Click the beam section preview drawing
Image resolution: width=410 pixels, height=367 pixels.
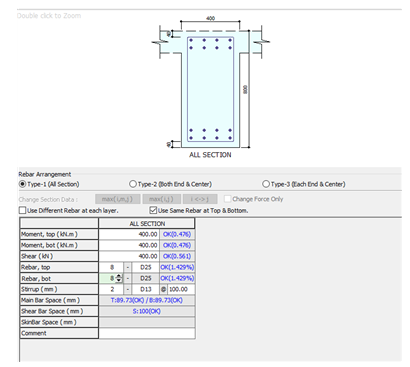210,87
